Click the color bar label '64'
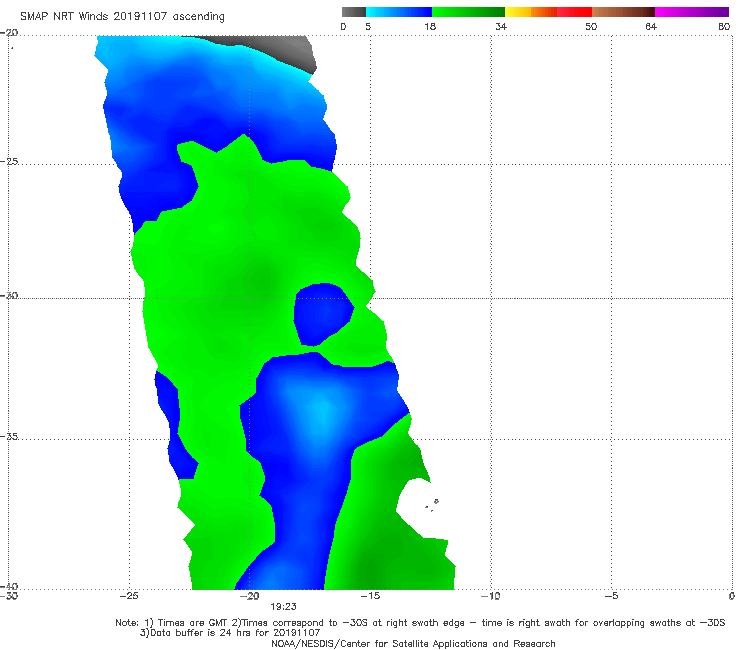This screenshot has height=650, width=740. click(651, 26)
